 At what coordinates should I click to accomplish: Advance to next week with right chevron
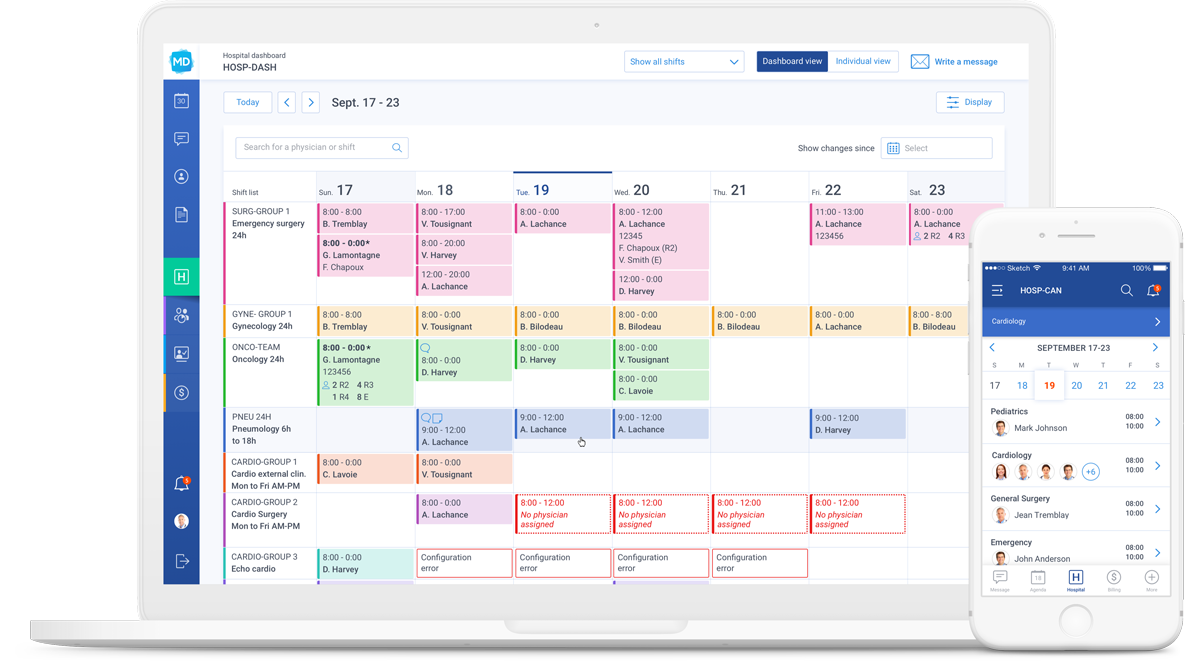[311, 102]
